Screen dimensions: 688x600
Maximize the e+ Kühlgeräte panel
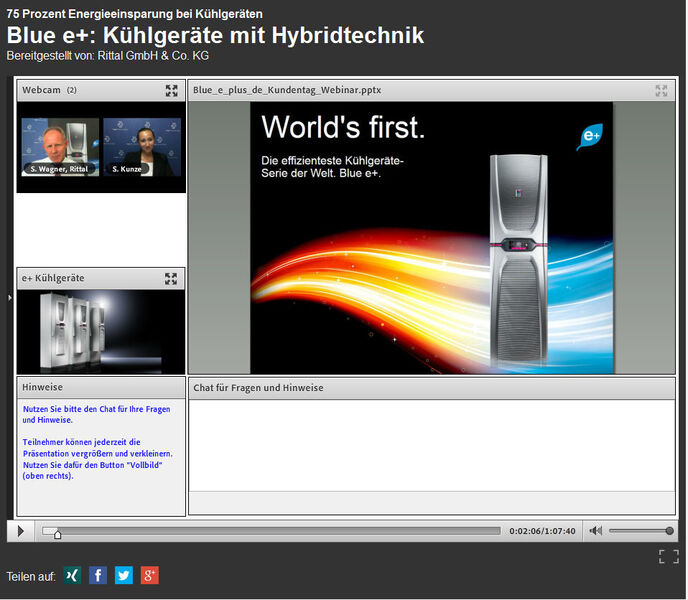171,279
